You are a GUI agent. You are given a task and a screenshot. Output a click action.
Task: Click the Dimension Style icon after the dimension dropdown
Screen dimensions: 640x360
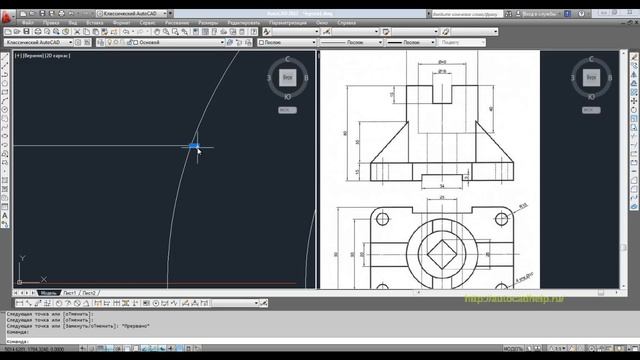click(x=264, y=303)
